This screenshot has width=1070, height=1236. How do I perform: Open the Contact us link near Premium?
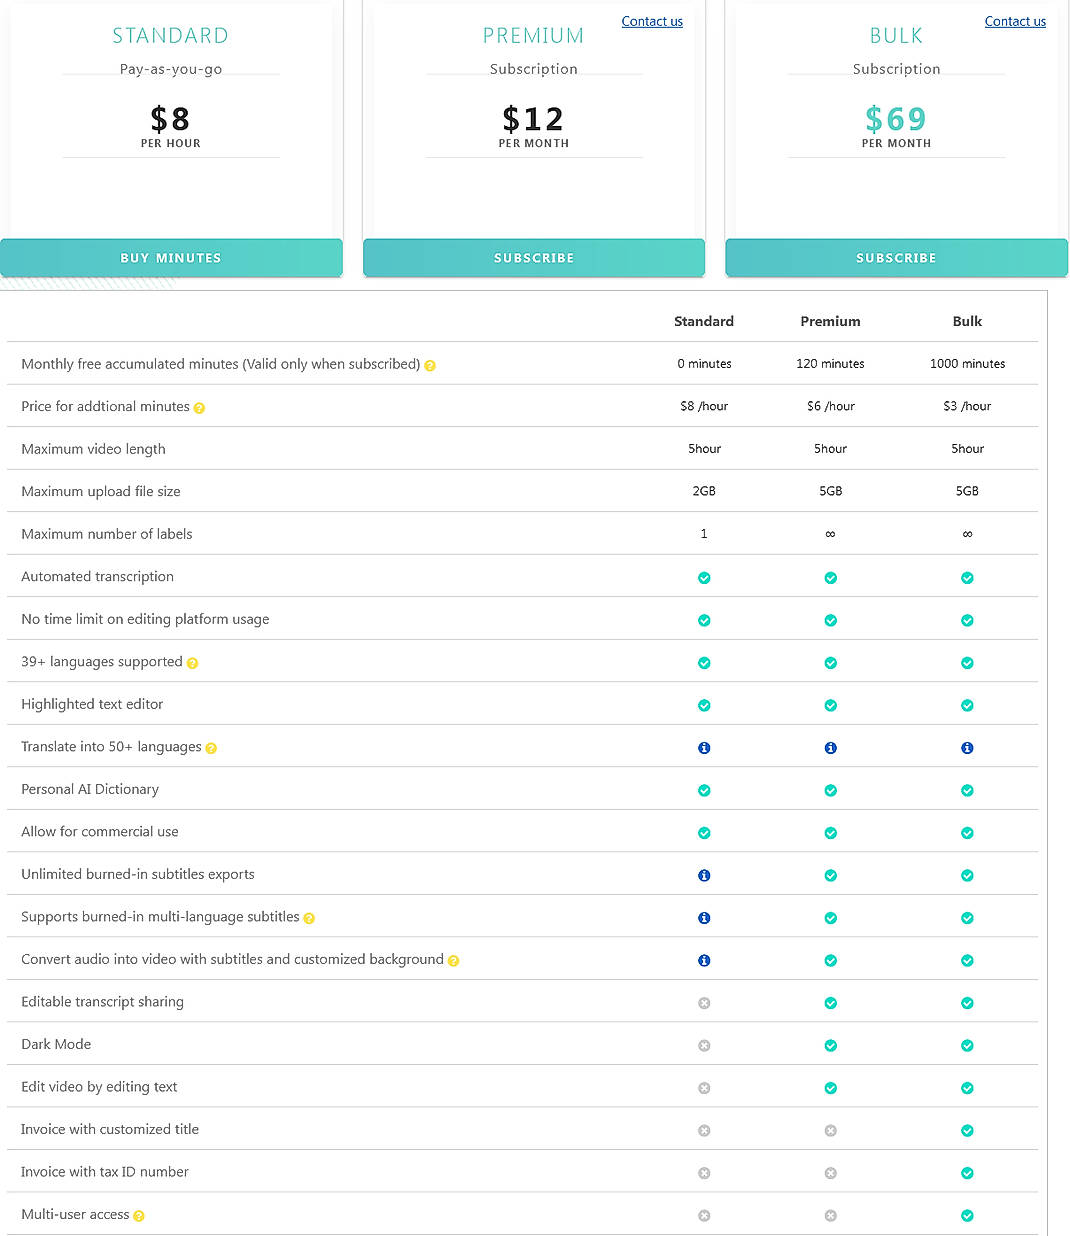pos(652,21)
